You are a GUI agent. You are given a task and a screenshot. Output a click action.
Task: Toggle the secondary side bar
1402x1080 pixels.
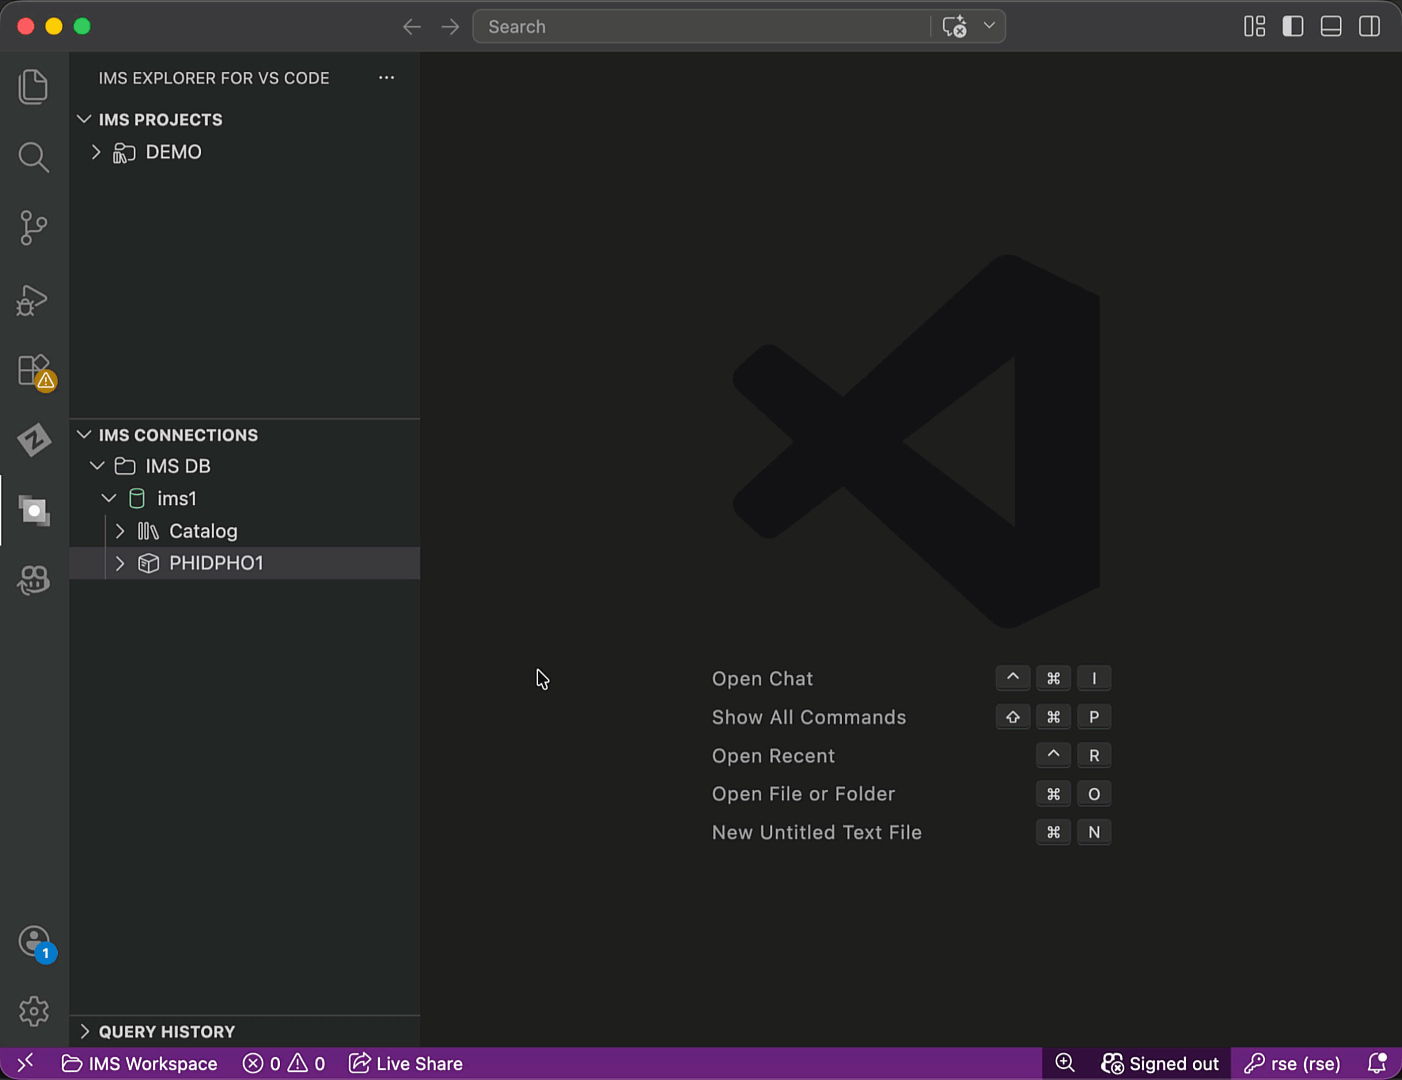[1370, 26]
